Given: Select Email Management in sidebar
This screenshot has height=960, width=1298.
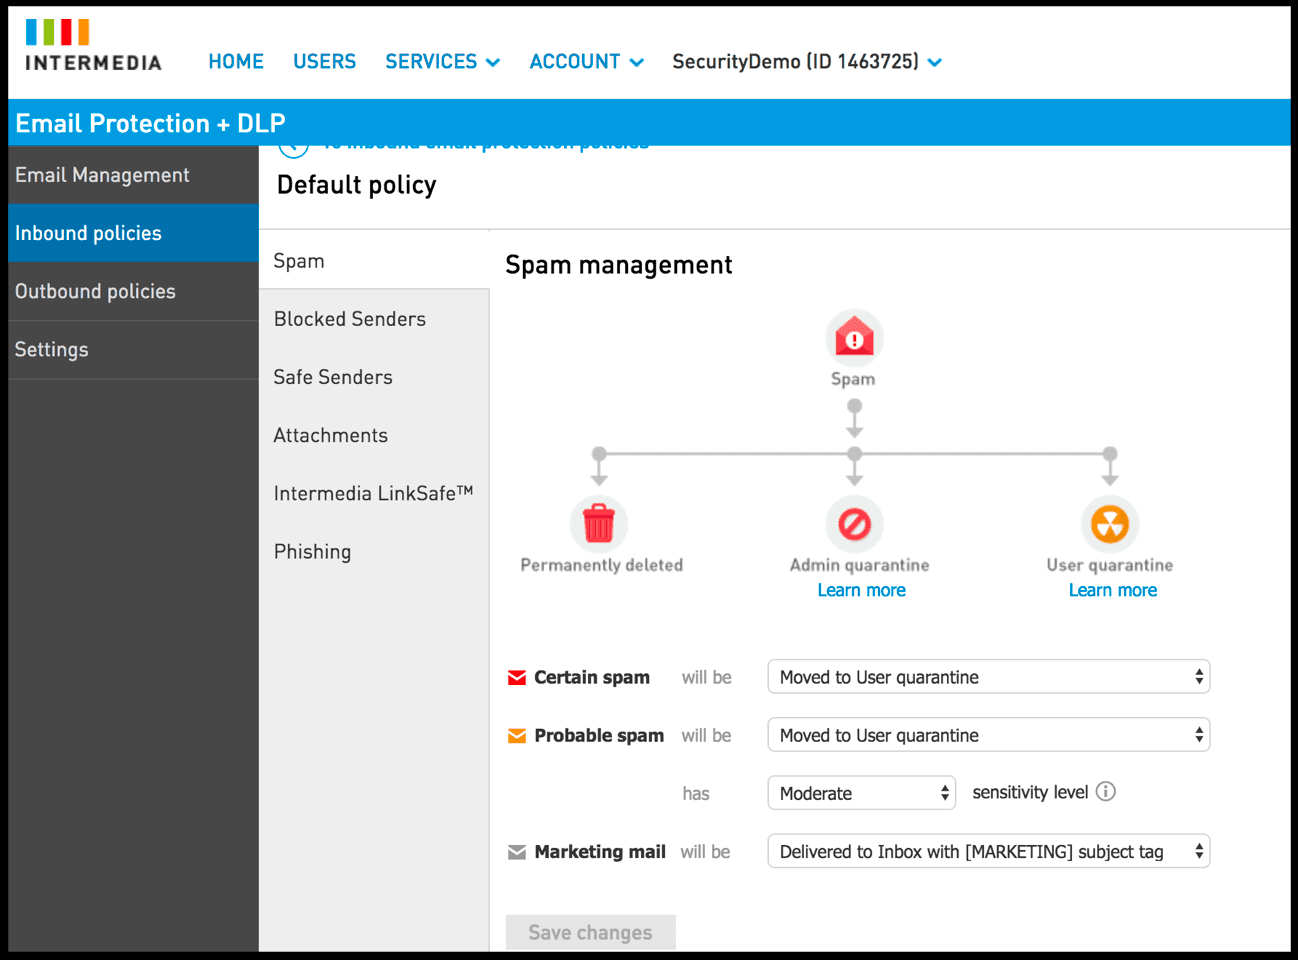Looking at the screenshot, I should 133,175.
